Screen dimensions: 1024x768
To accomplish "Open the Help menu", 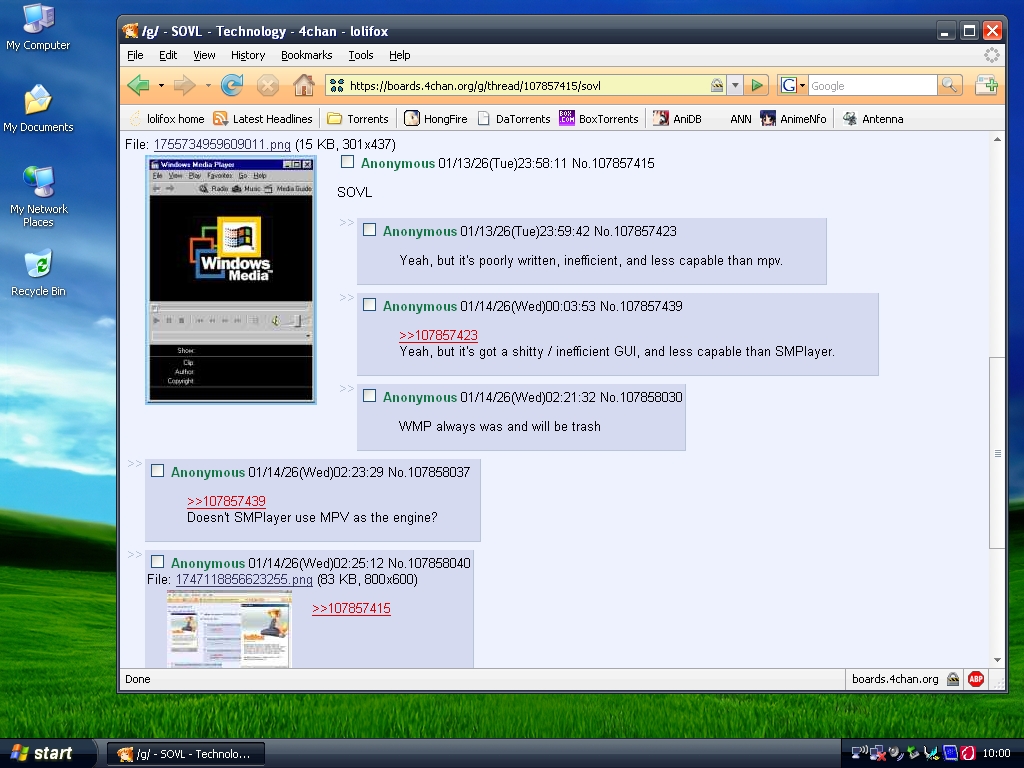I will click(x=400, y=55).
